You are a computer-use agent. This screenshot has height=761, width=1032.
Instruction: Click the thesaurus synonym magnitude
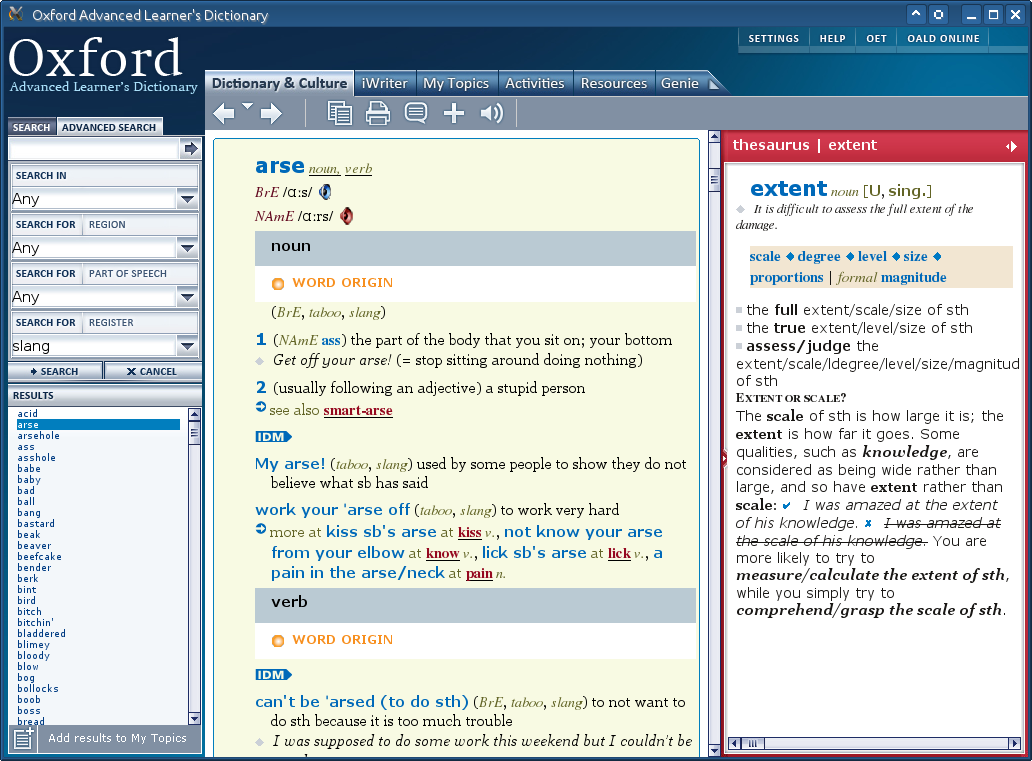click(914, 278)
